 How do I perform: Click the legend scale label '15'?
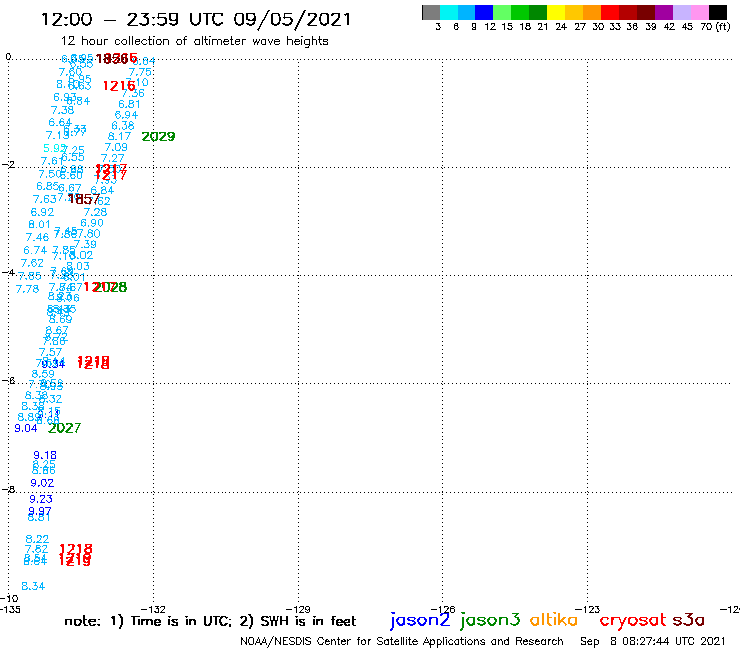point(507,26)
